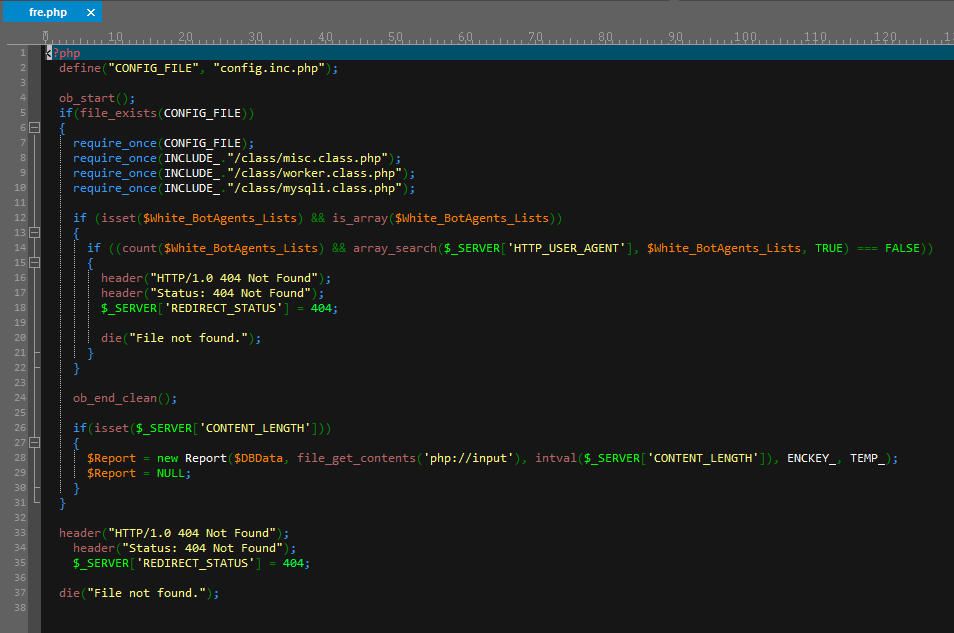Click line number 24 in the gutter
954x633 pixels.
coord(20,397)
